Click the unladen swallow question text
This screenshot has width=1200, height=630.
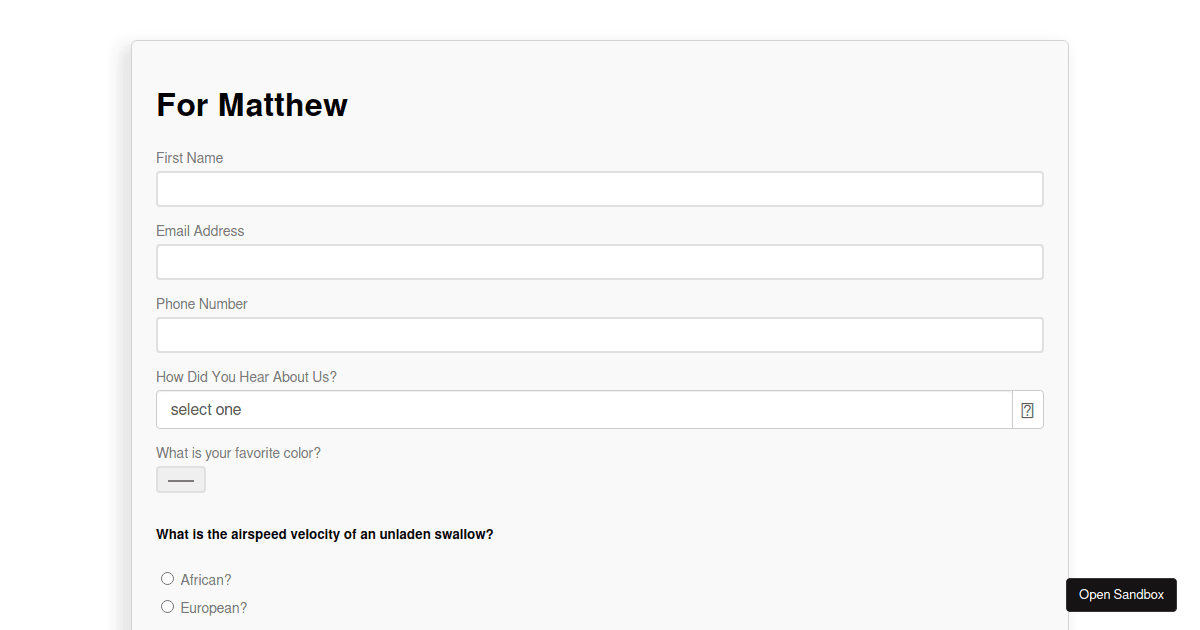[324, 533]
